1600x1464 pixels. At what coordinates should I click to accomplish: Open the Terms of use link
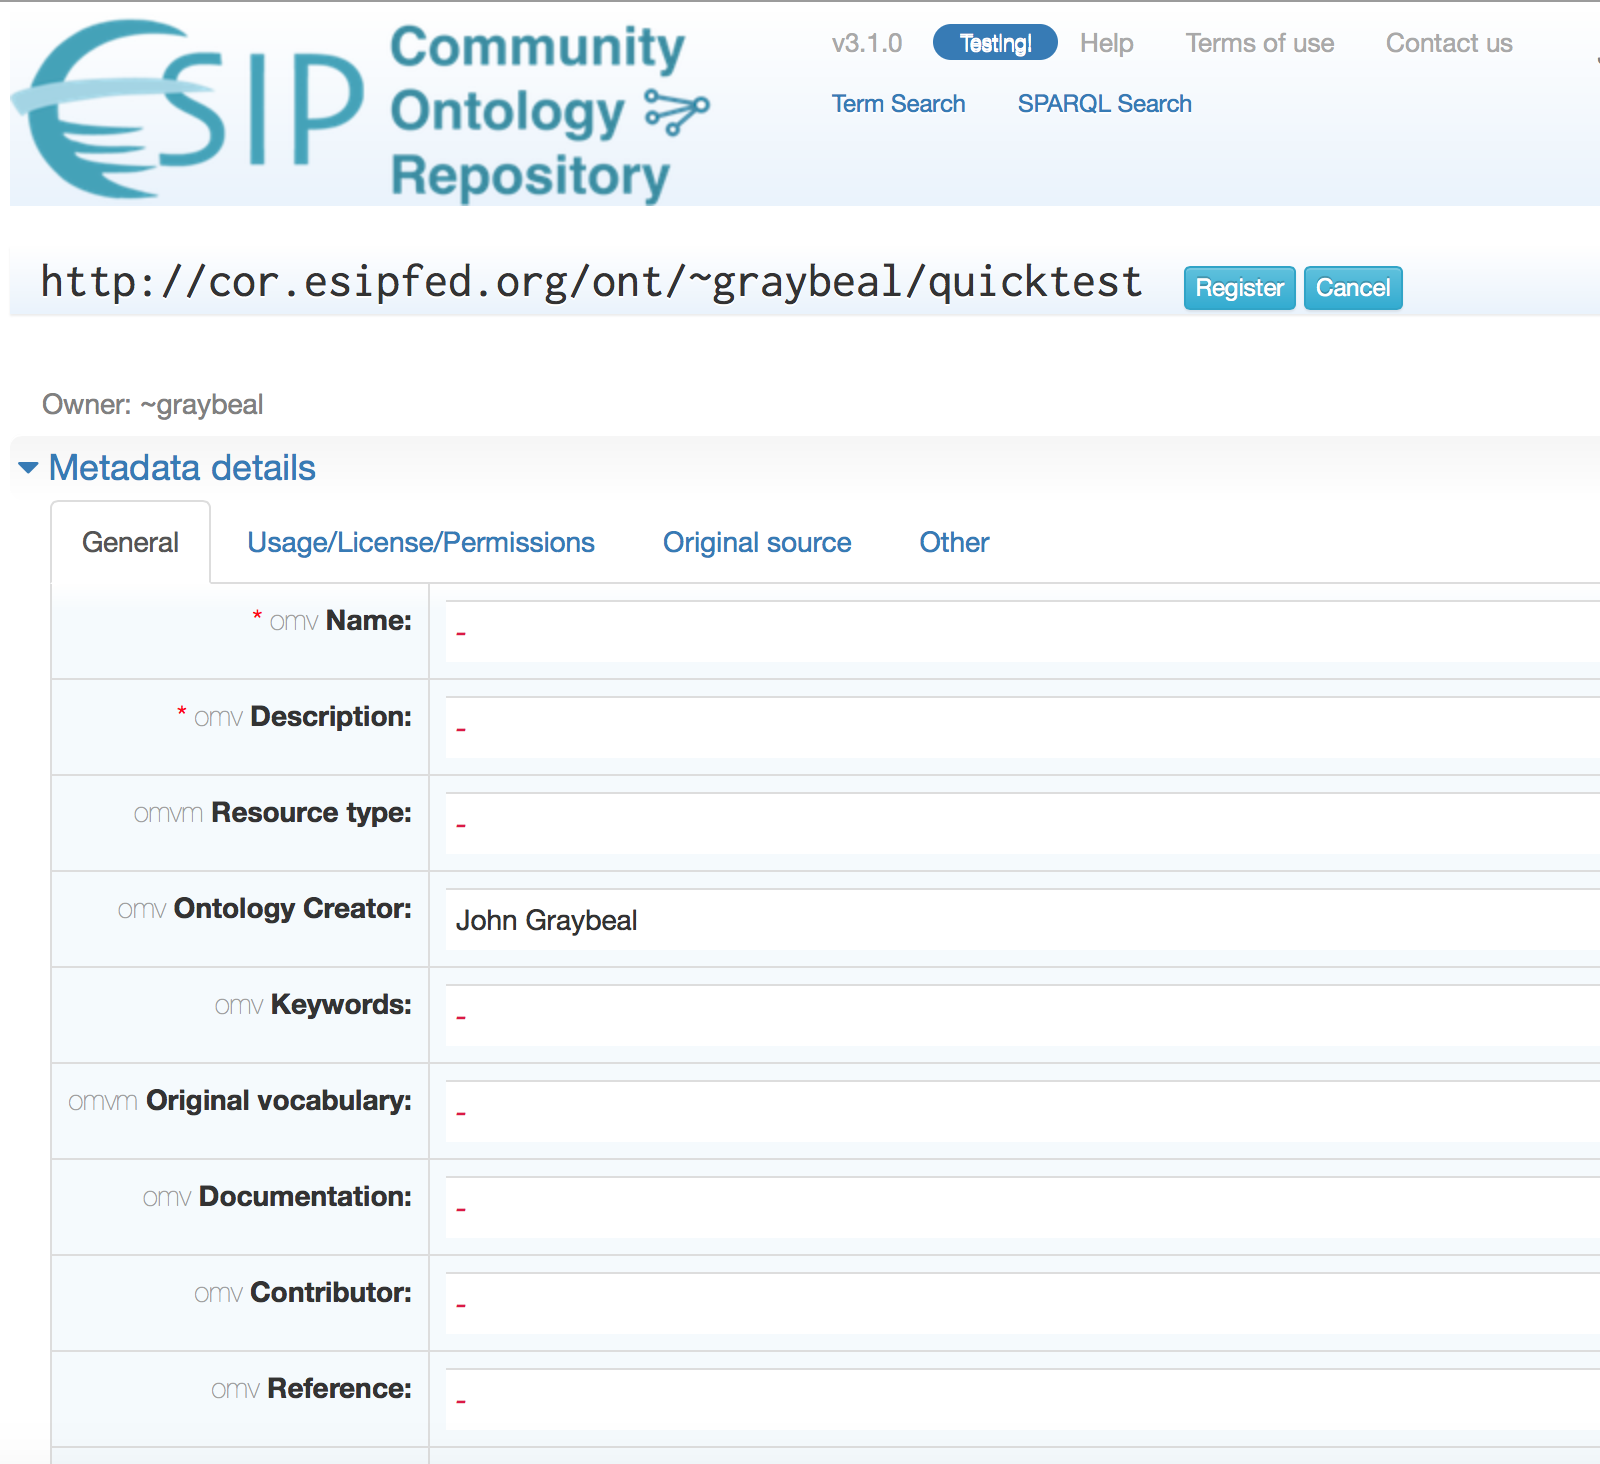click(x=1259, y=43)
